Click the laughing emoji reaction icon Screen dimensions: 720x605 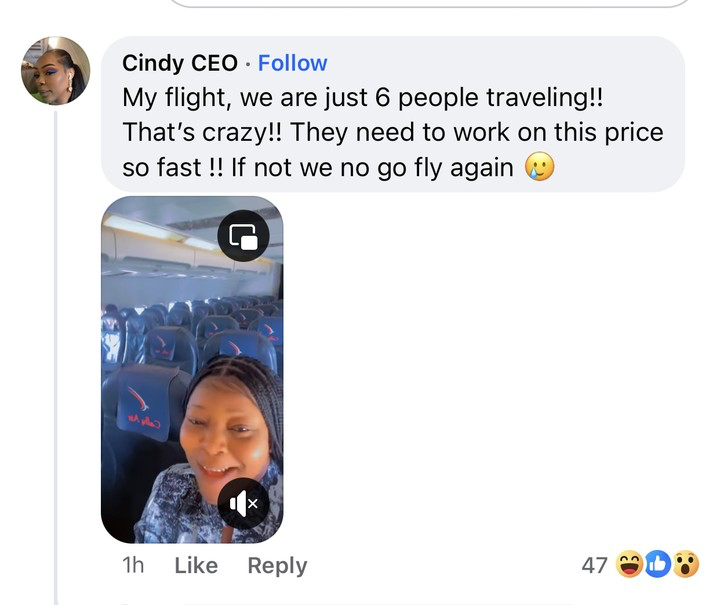click(x=630, y=565)
